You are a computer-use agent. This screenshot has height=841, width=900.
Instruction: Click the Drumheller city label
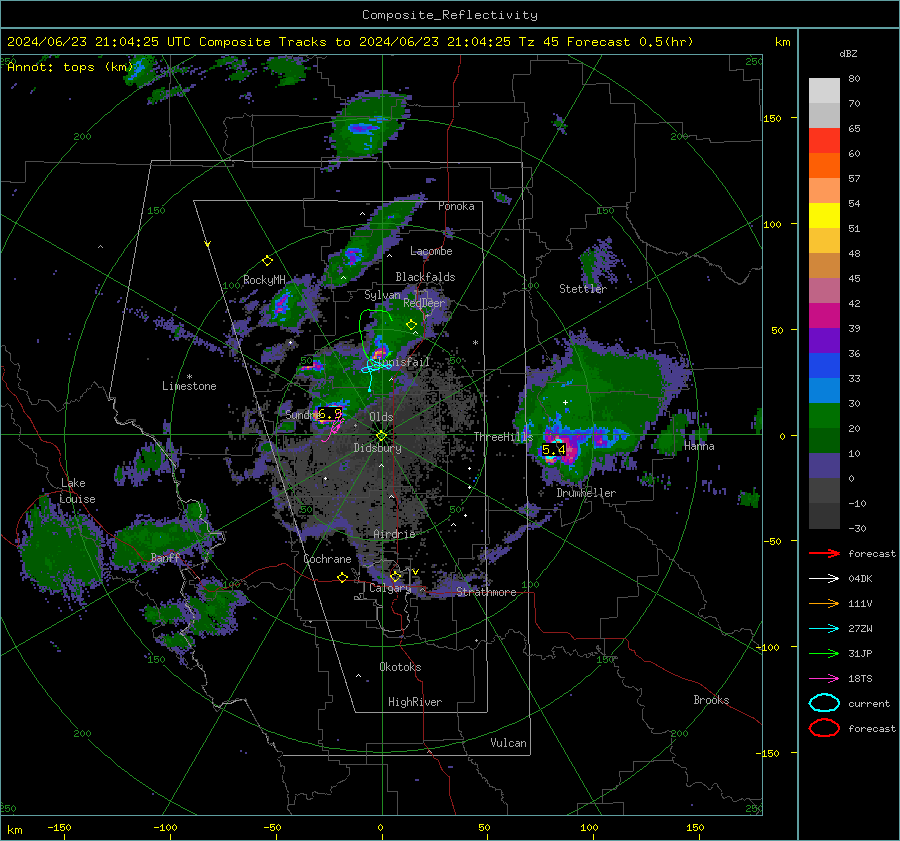(x=586, y=493)
